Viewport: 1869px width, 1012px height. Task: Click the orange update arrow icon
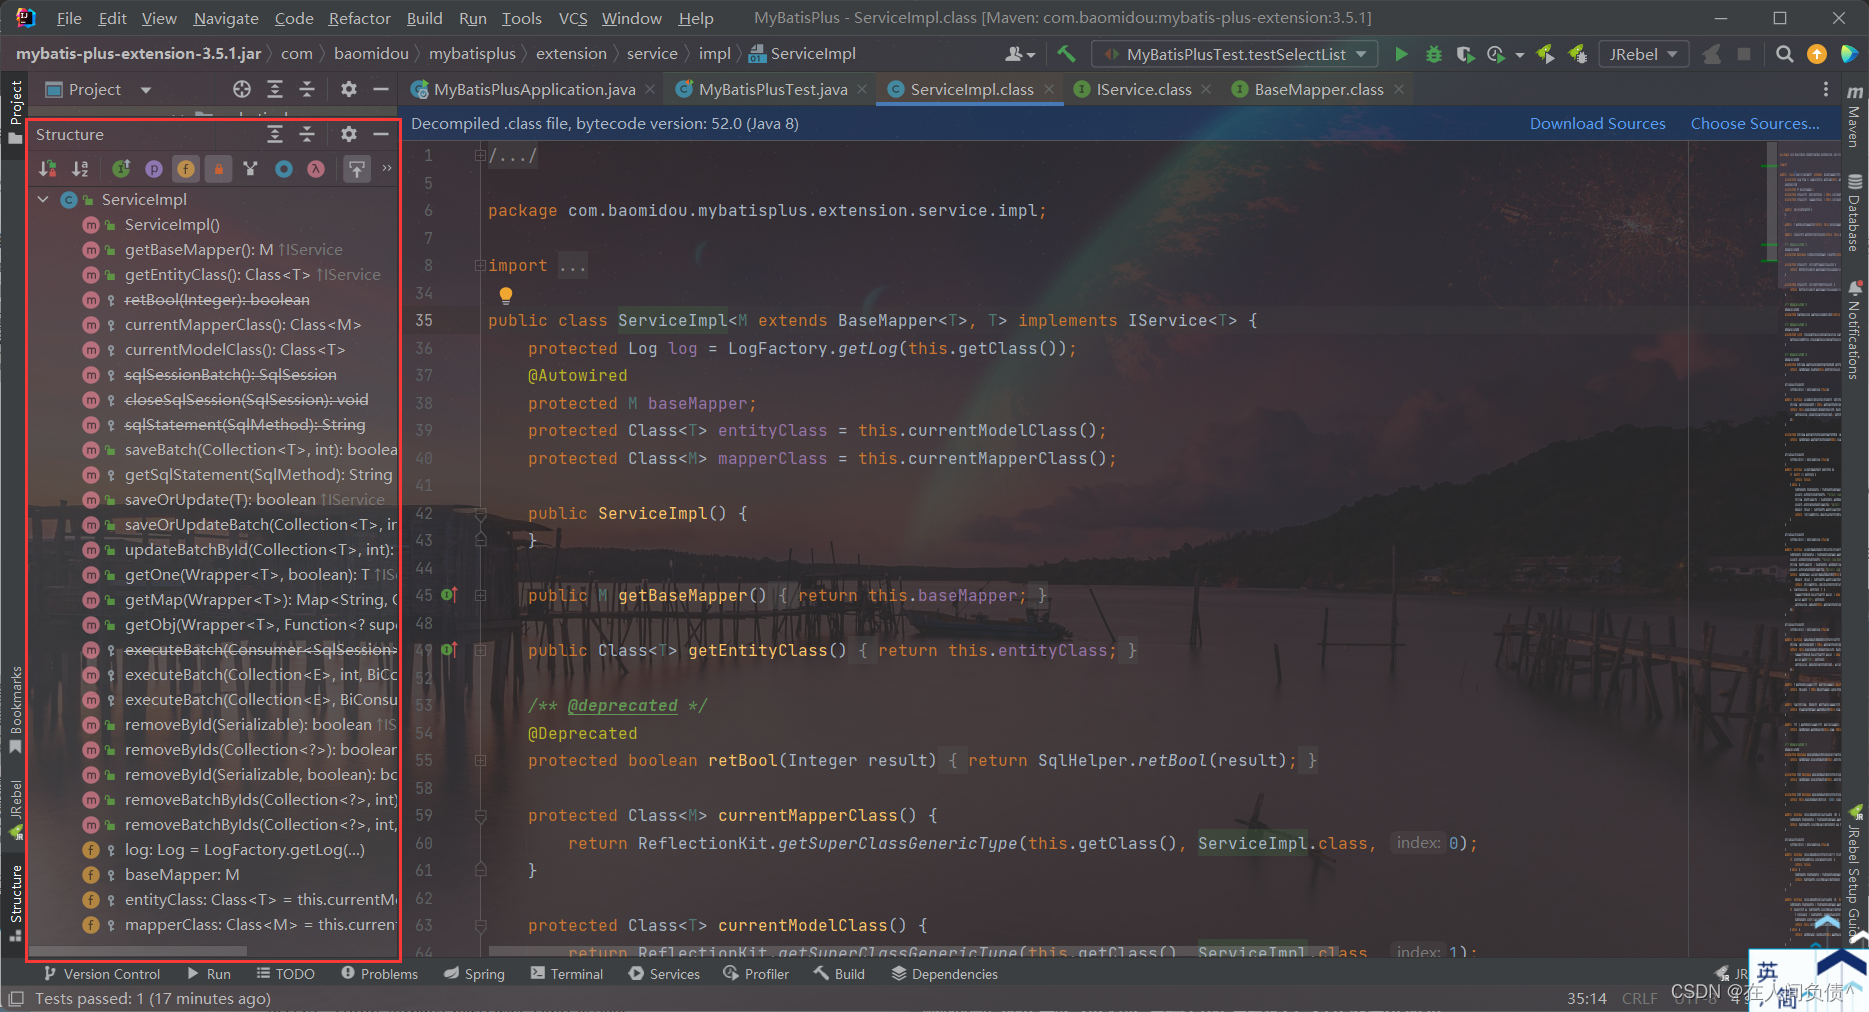click(x=1817, y=54)
